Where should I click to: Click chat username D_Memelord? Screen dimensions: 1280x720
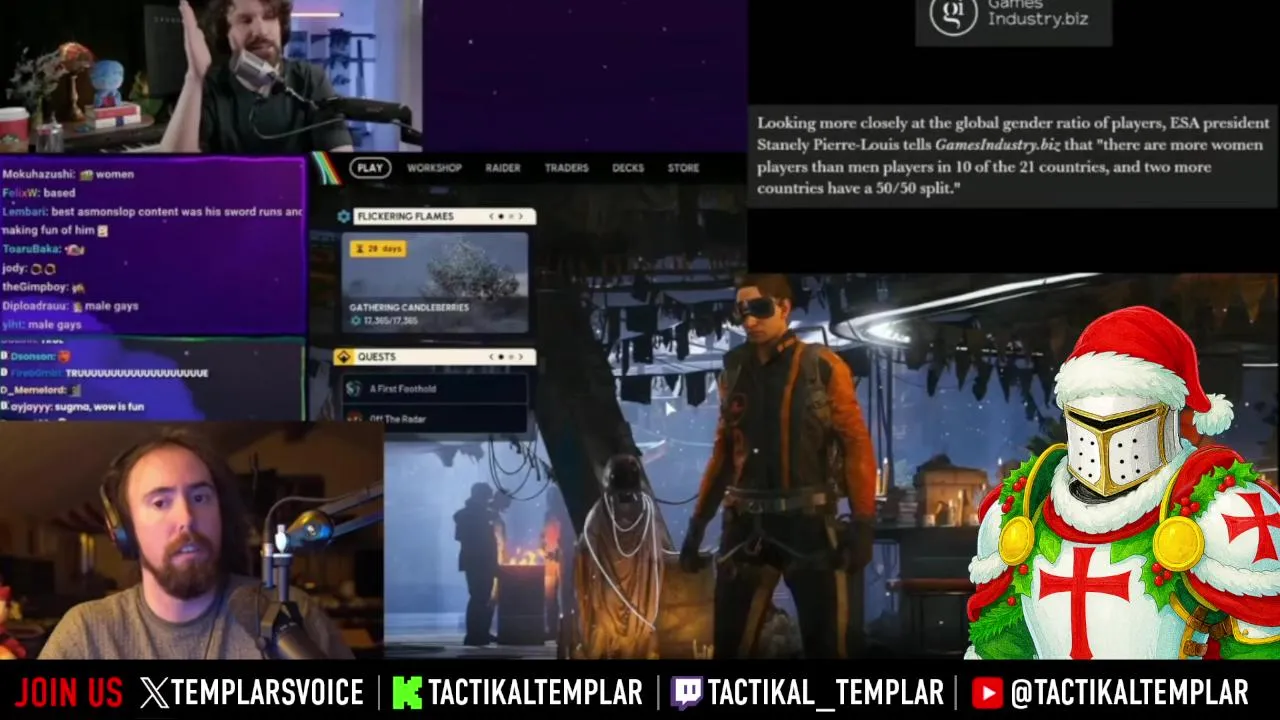tap(34, 390)
